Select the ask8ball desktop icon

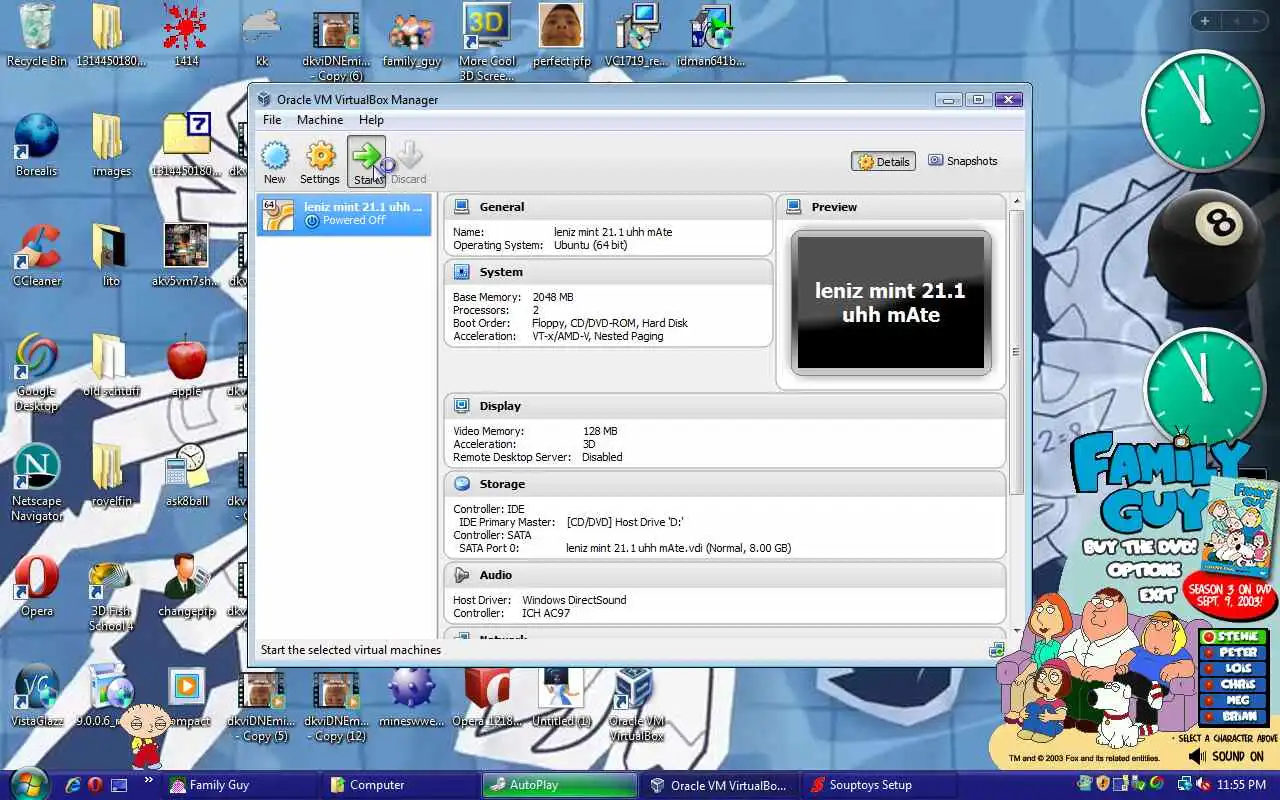pyautogui.click(x=186, y=476)
